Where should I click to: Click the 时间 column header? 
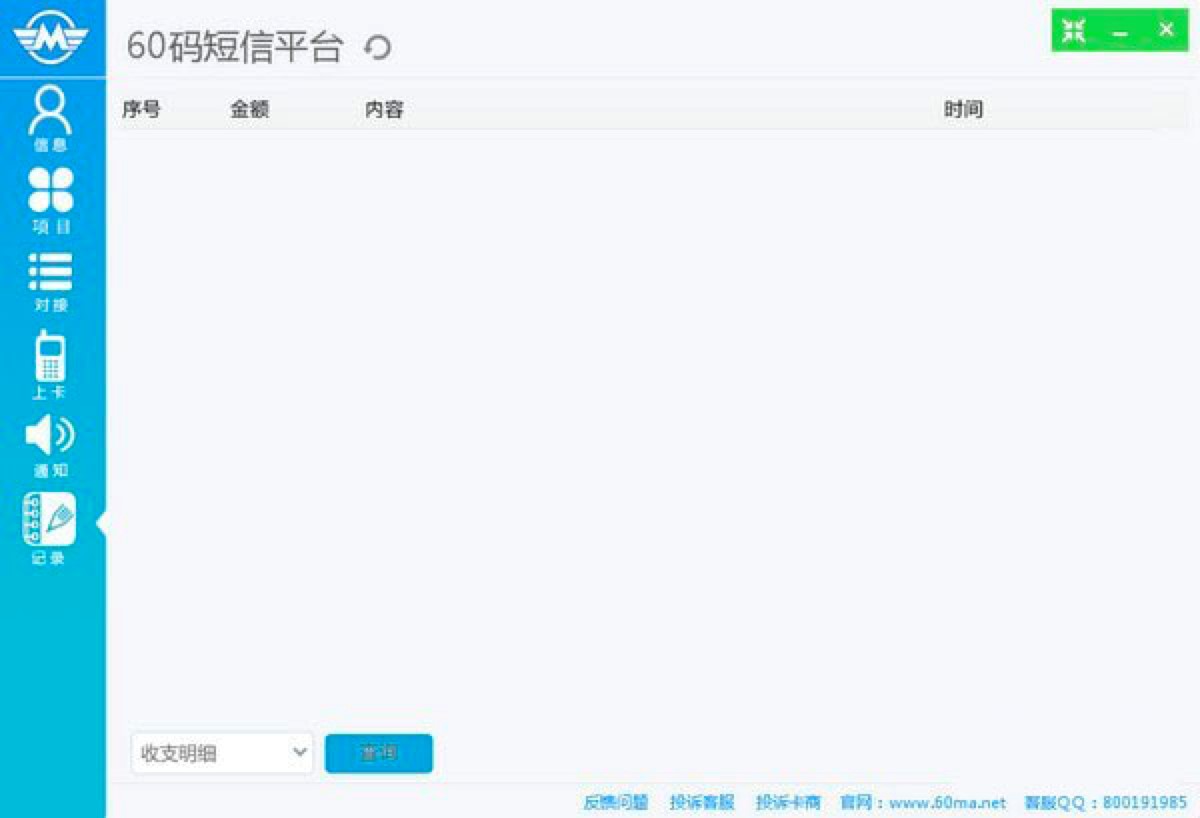(962, 110)
